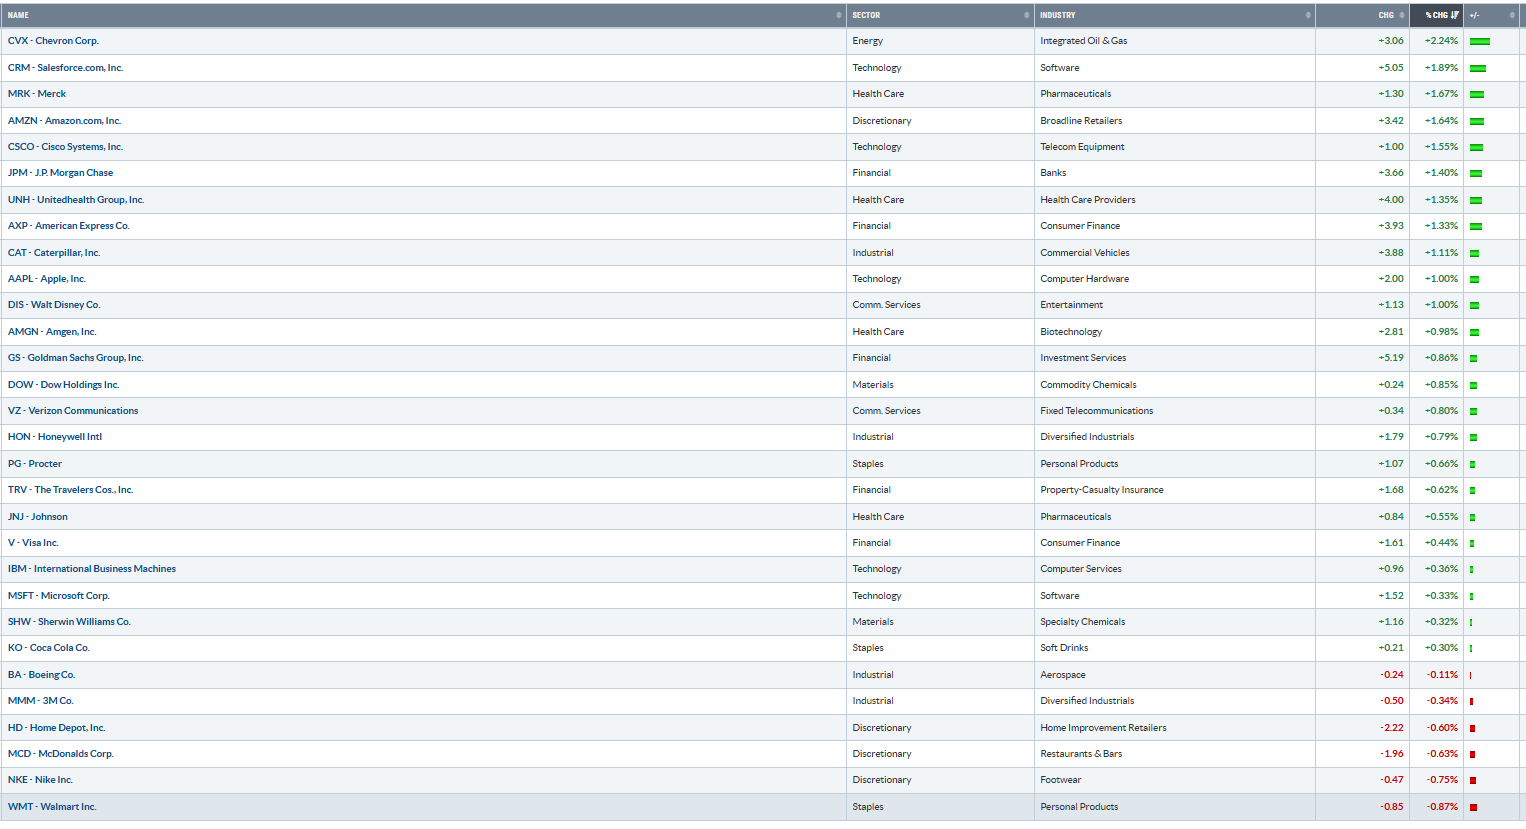
Task: Open TRV - The Travelers Cos., Inc.
Action: pos(70,490)
